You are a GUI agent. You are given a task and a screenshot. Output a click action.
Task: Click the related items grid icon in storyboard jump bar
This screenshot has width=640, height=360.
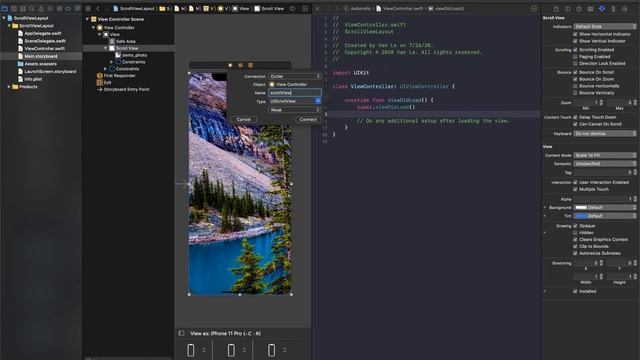(88, 8)
